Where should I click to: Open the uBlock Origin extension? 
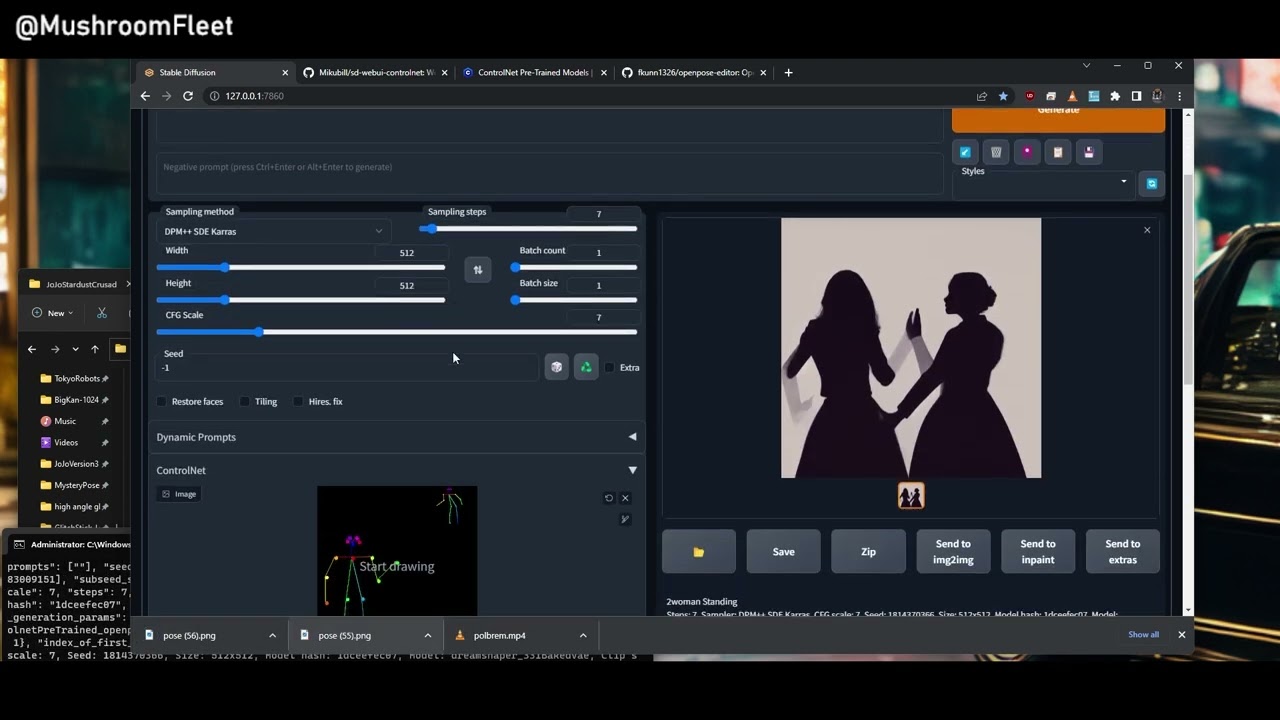(1030, 96)
